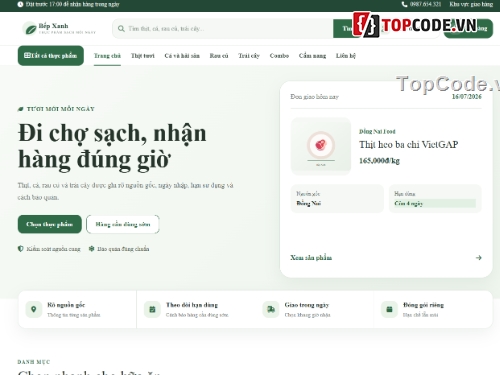The image size is (500, 375).
Task: Open the Trái cây menu item
Action: [x=249, y=56]
